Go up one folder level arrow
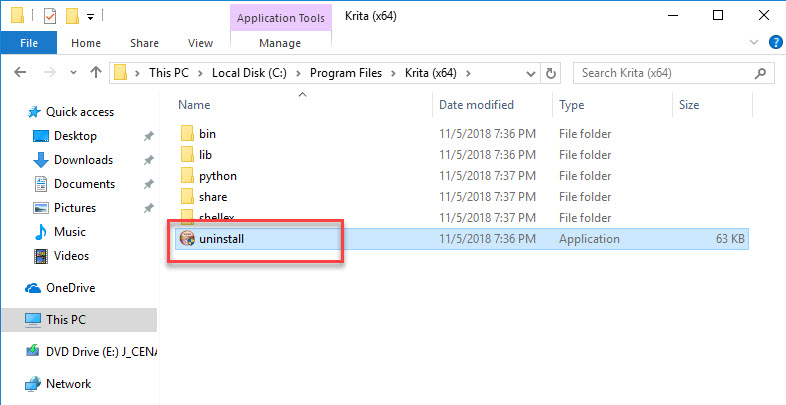Viewport: 786px width, 405px height. click(x=96, y=73)
